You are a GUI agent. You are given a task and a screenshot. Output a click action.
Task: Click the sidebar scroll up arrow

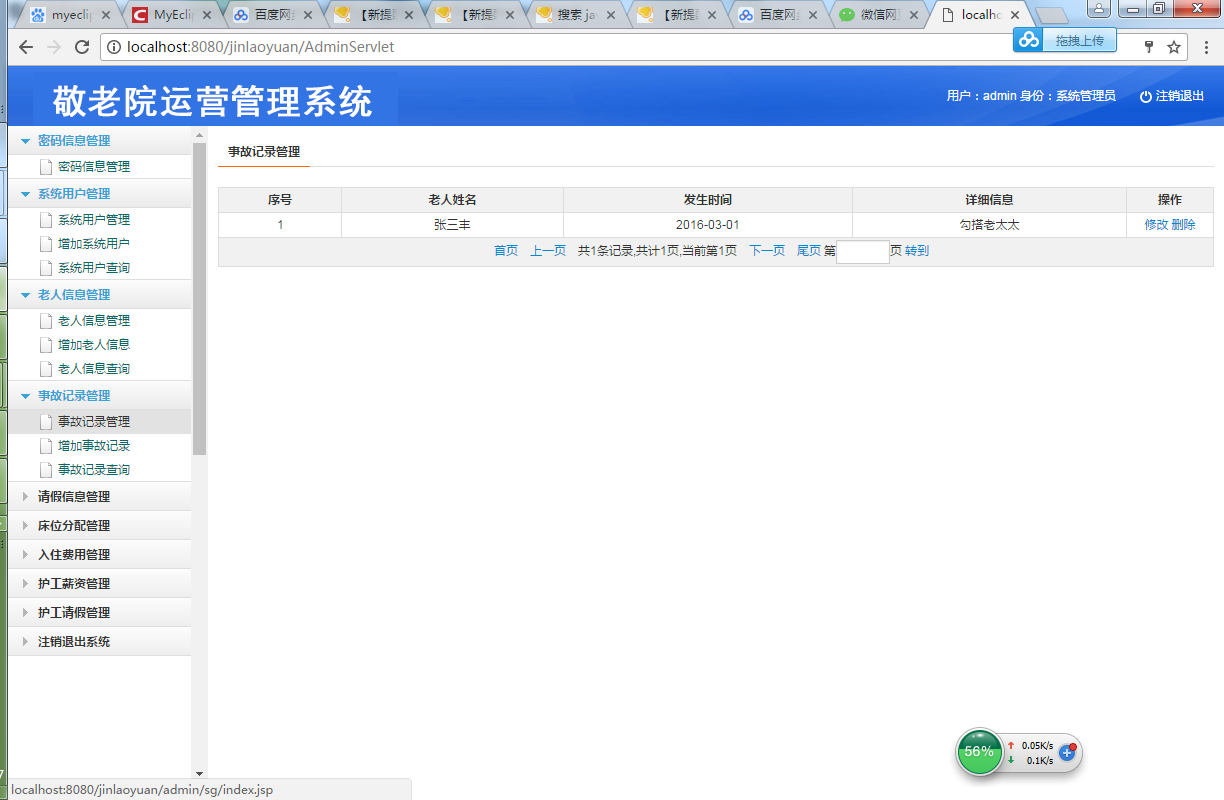click(199, 133)
